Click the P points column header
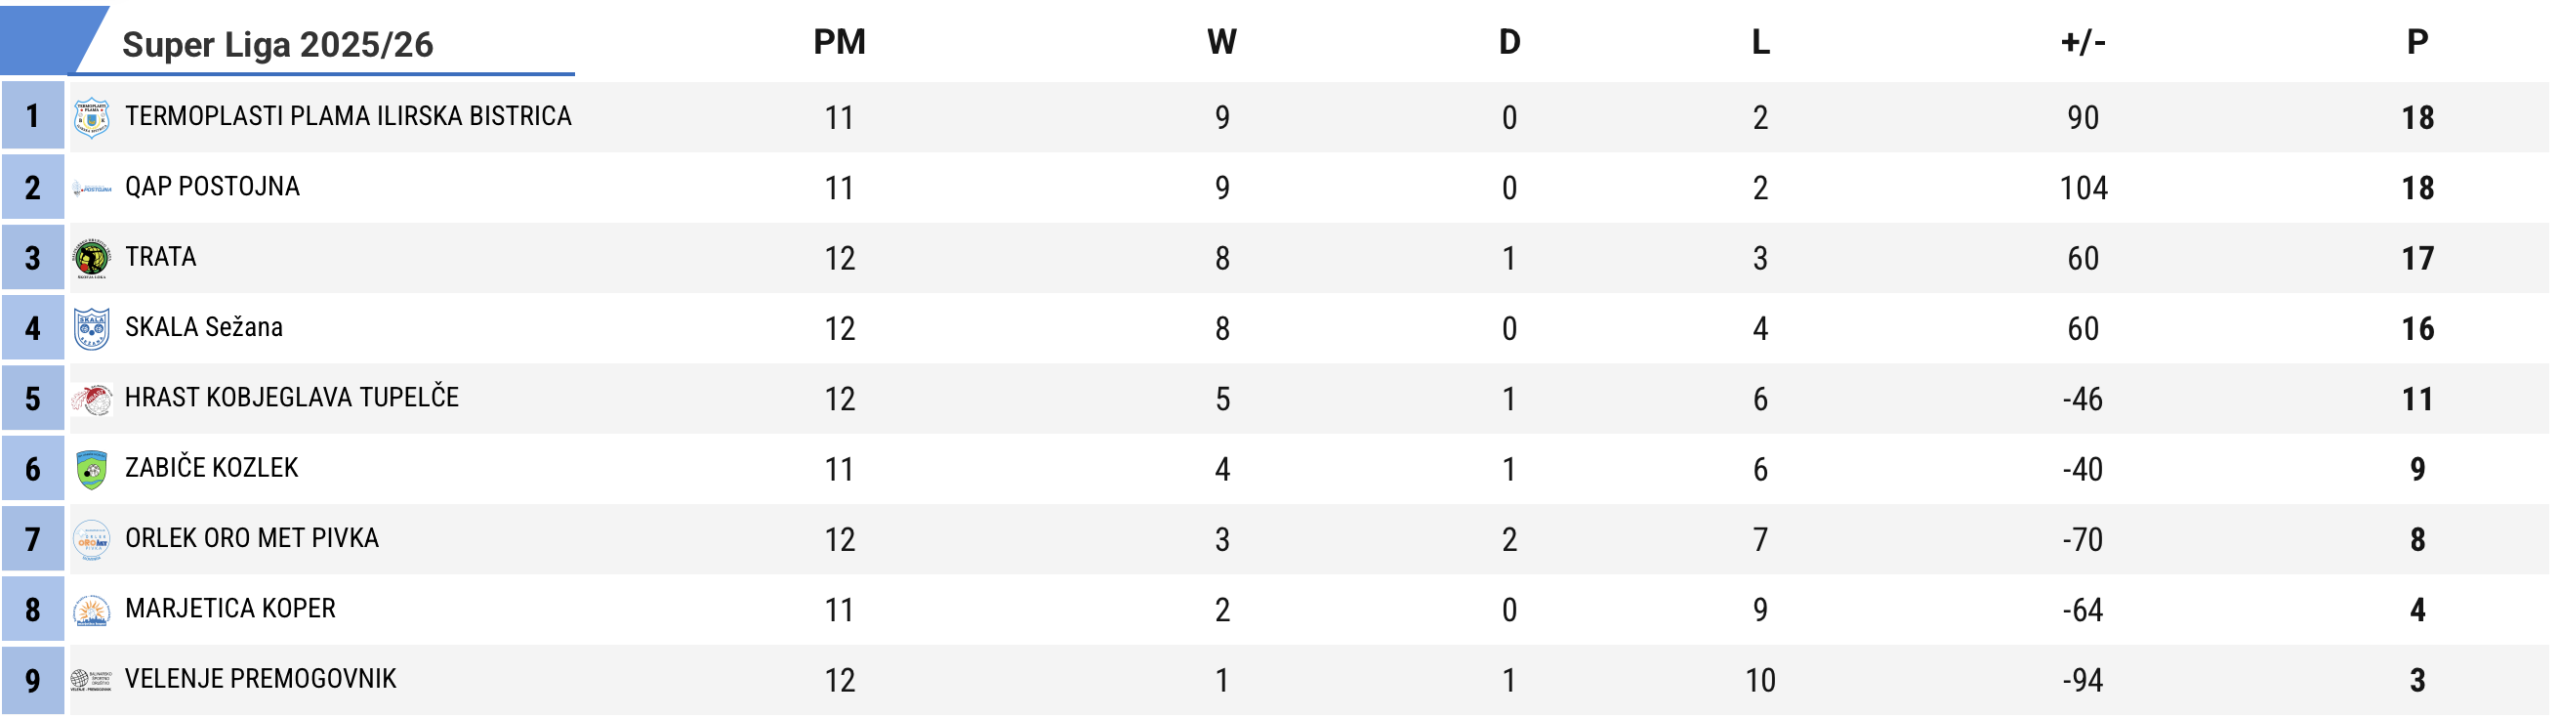The height and width of the screenshot is (717, 2560). 2417,42
